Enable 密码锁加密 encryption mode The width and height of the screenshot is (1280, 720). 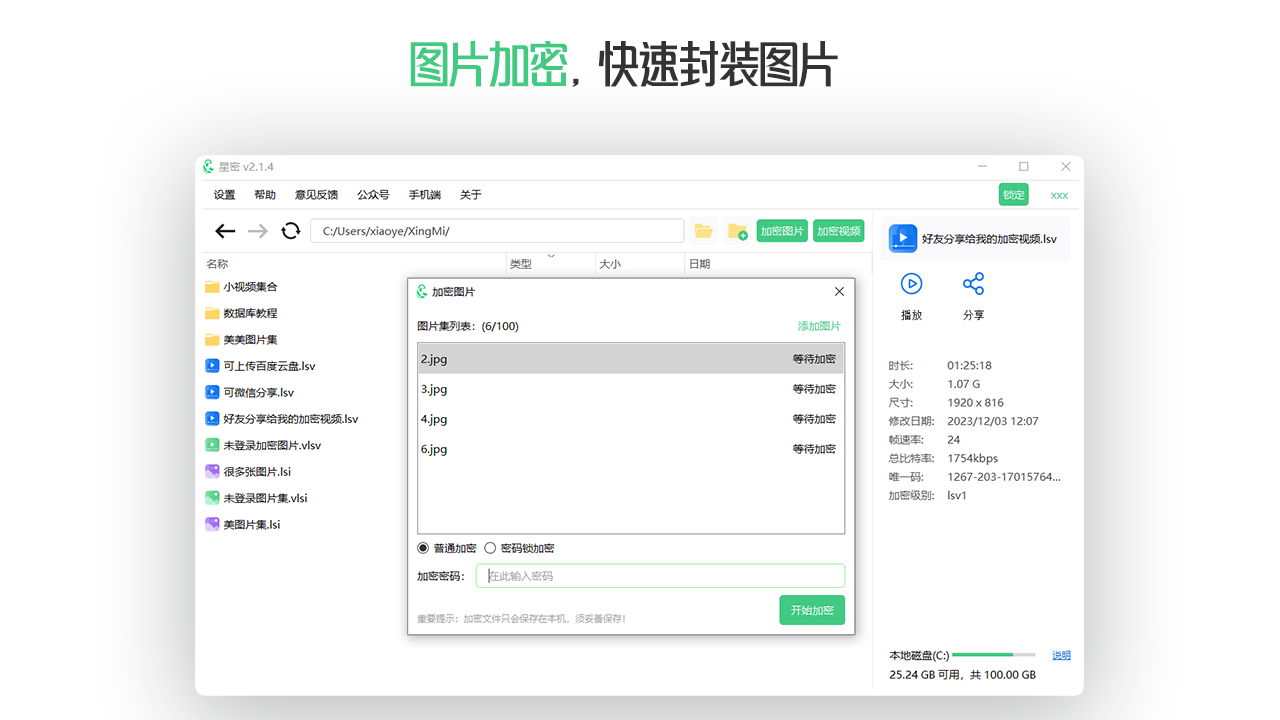[x=490, y=547]
